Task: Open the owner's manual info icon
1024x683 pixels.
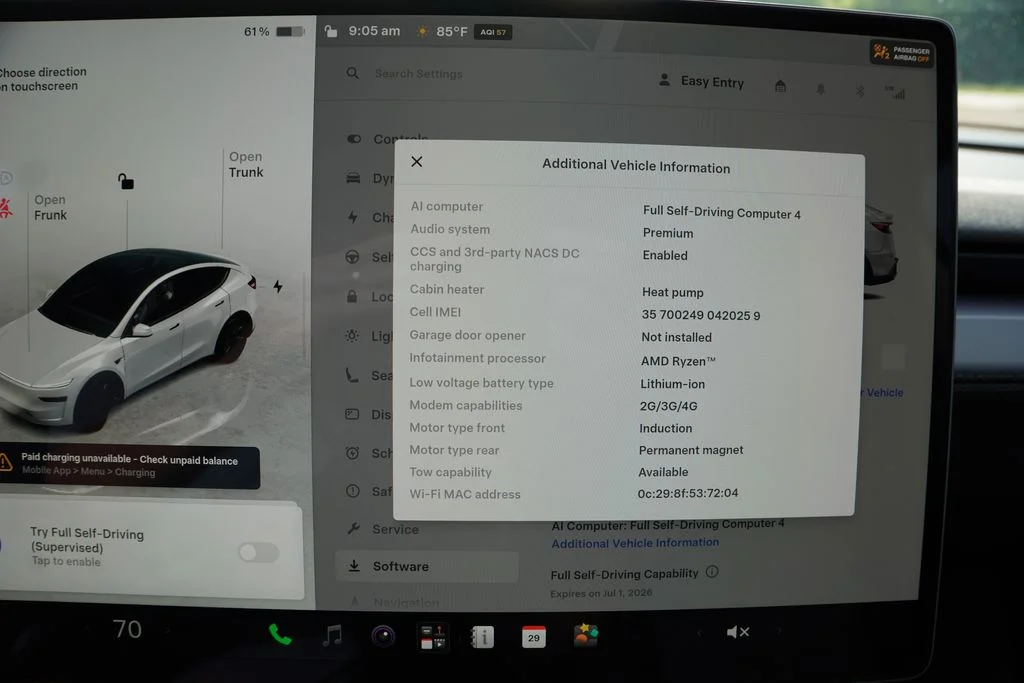Action: tap(483, 637)
